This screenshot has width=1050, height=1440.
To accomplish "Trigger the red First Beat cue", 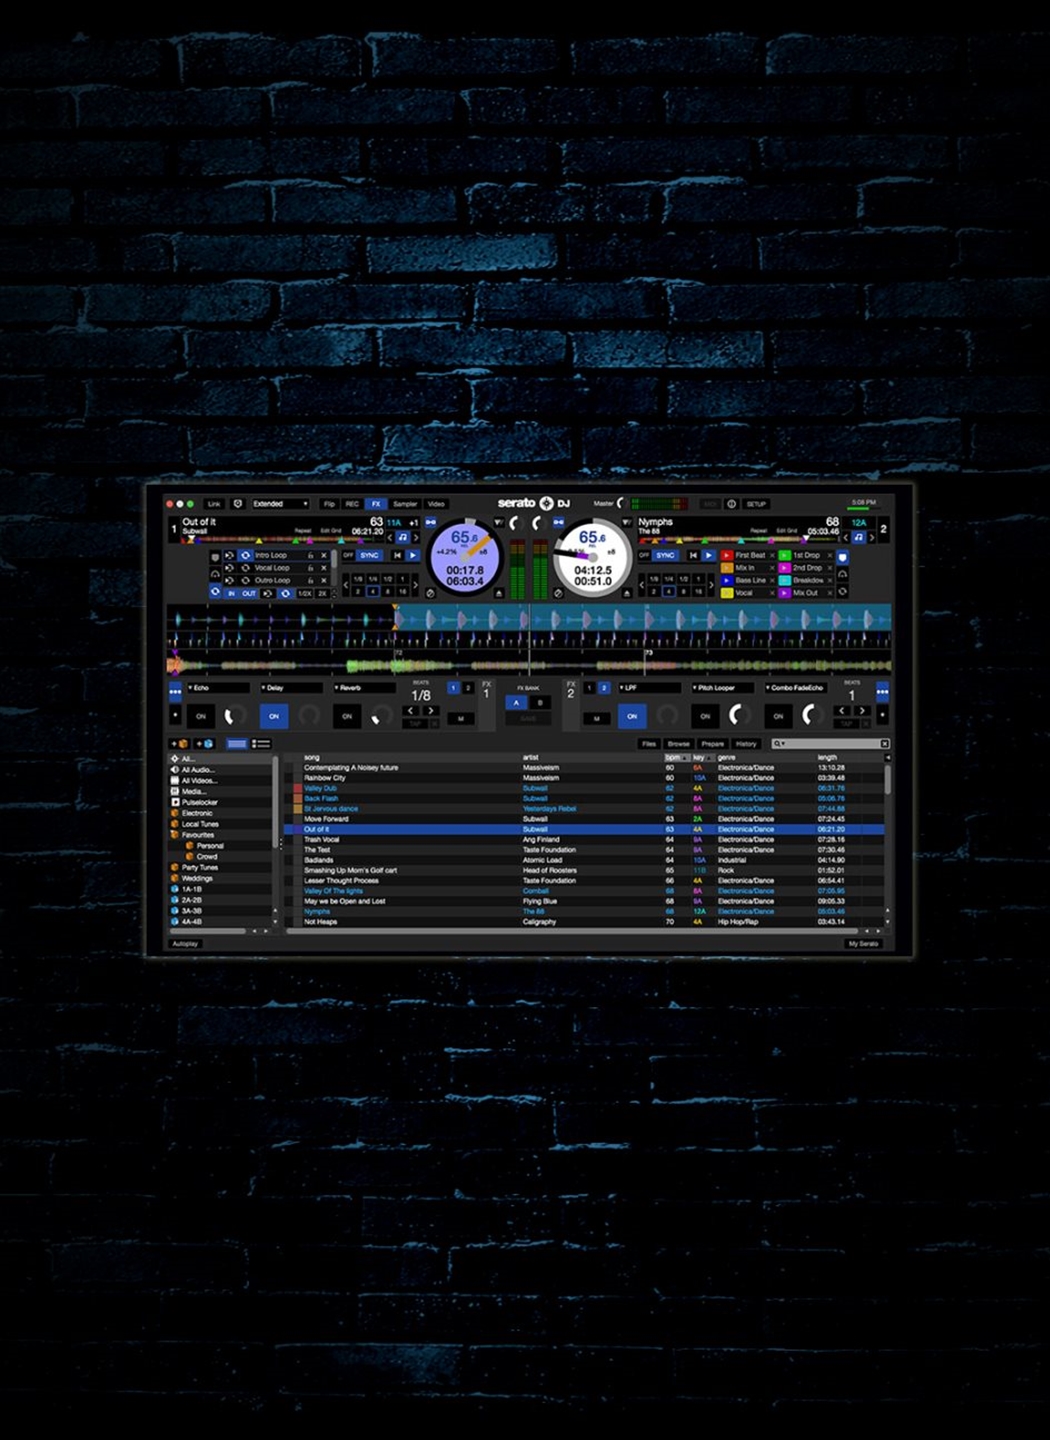I will tap(727, 555).
